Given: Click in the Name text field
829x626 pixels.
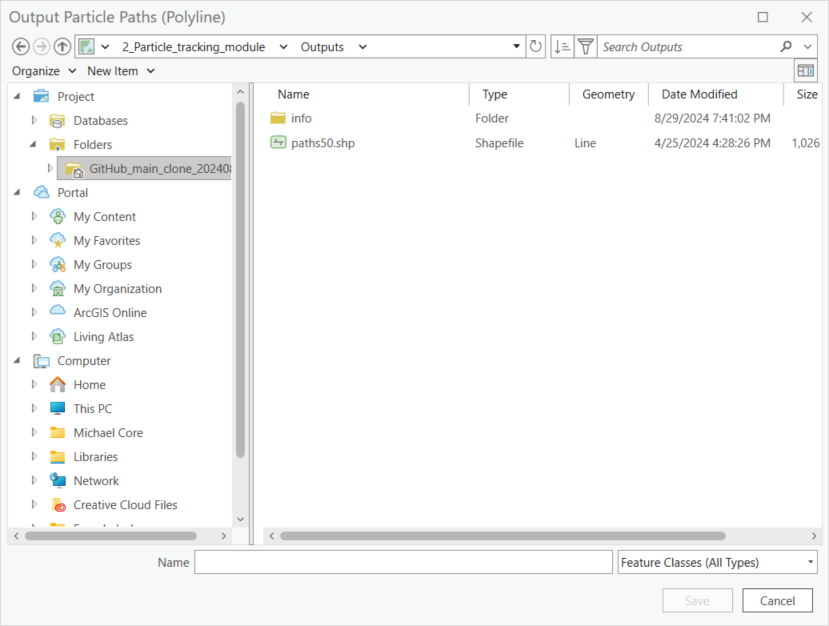Looking at the screenshot, I should point(403,562).
